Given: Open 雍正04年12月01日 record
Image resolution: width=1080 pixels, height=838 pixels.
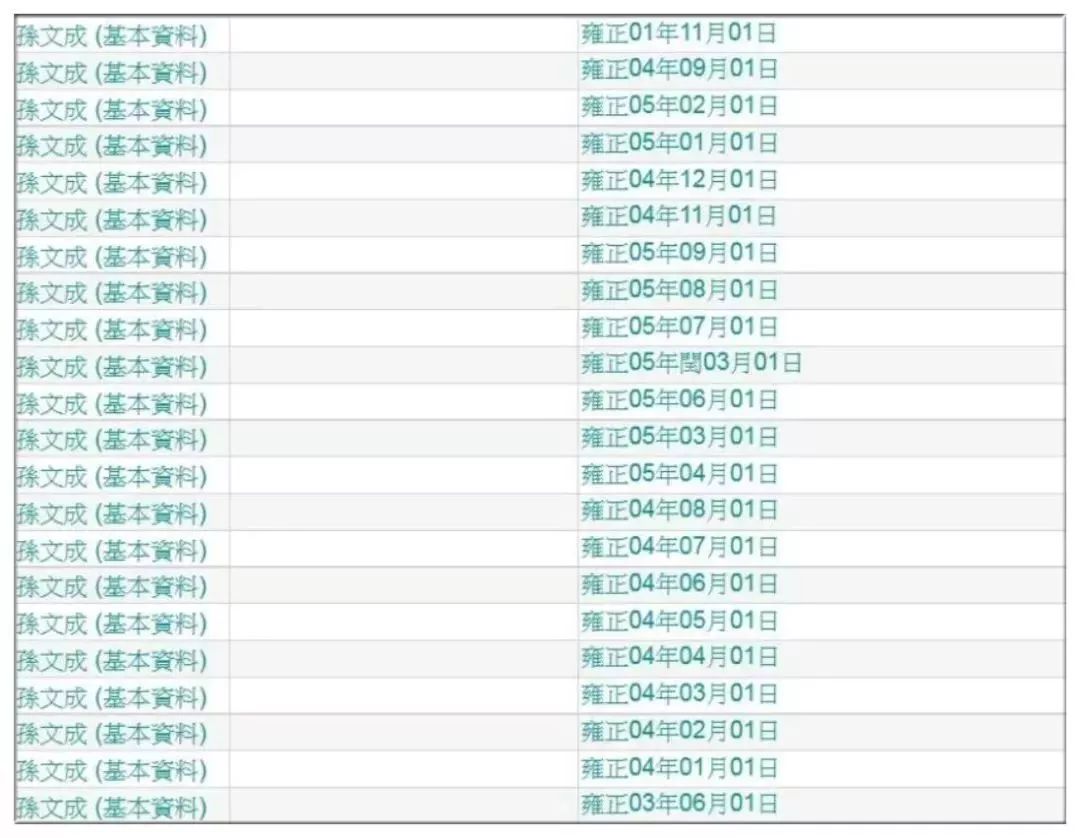Looking at the screenshot, I should coord(679,181).
